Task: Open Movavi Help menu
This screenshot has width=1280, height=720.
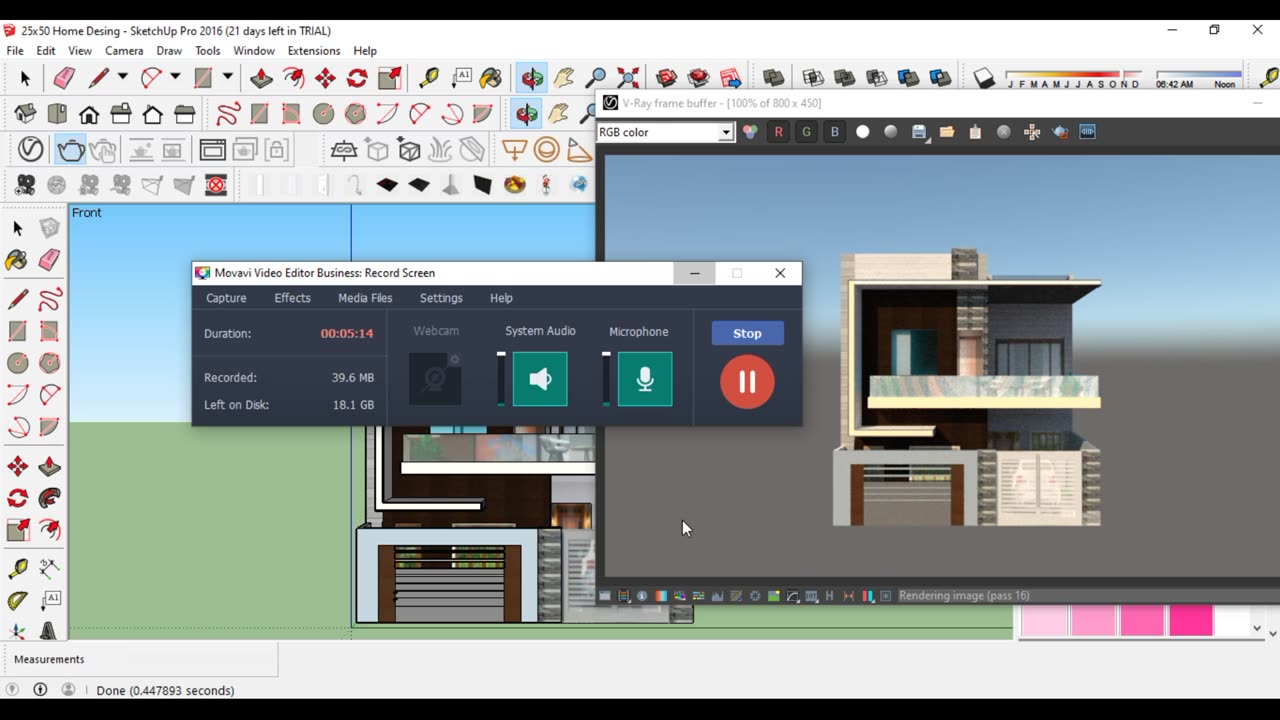Action: [501, 298]
